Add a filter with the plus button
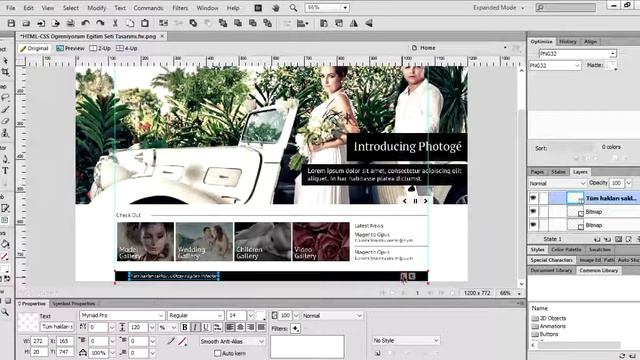Image resolution: width=640 pixels, height=360 pixels. (x=295, y=329)
